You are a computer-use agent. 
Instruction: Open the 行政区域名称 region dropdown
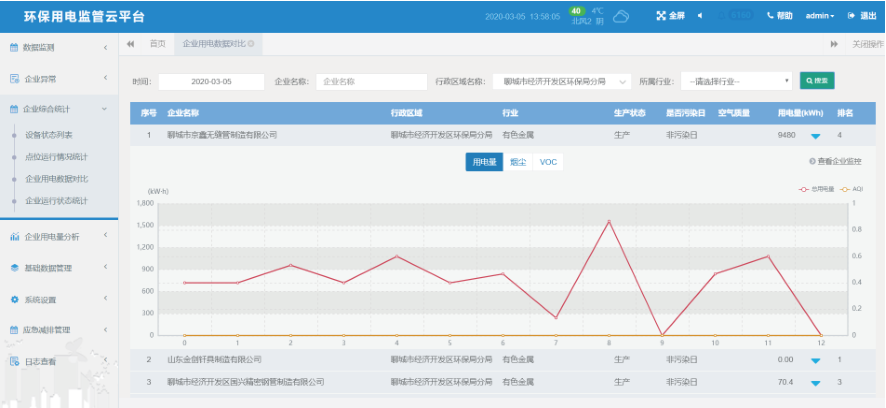point(561,81)
